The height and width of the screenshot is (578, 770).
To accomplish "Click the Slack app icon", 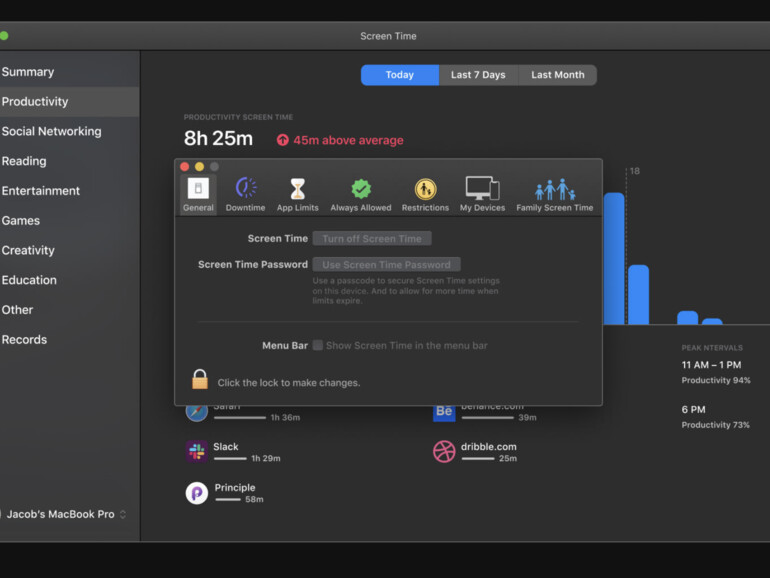I will [197, 452].
